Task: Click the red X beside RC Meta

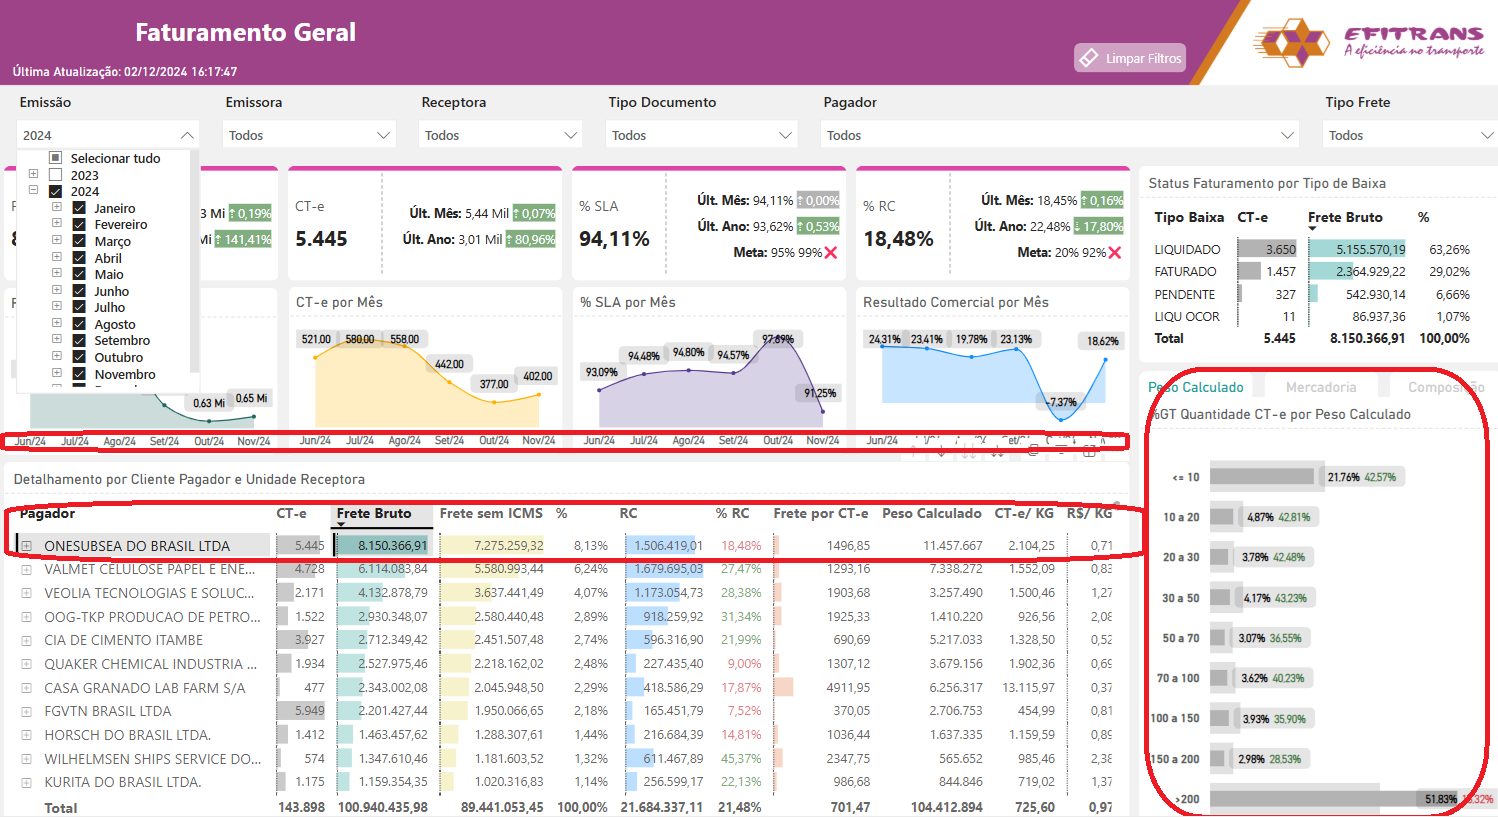Action: (x=1115, y=253)
